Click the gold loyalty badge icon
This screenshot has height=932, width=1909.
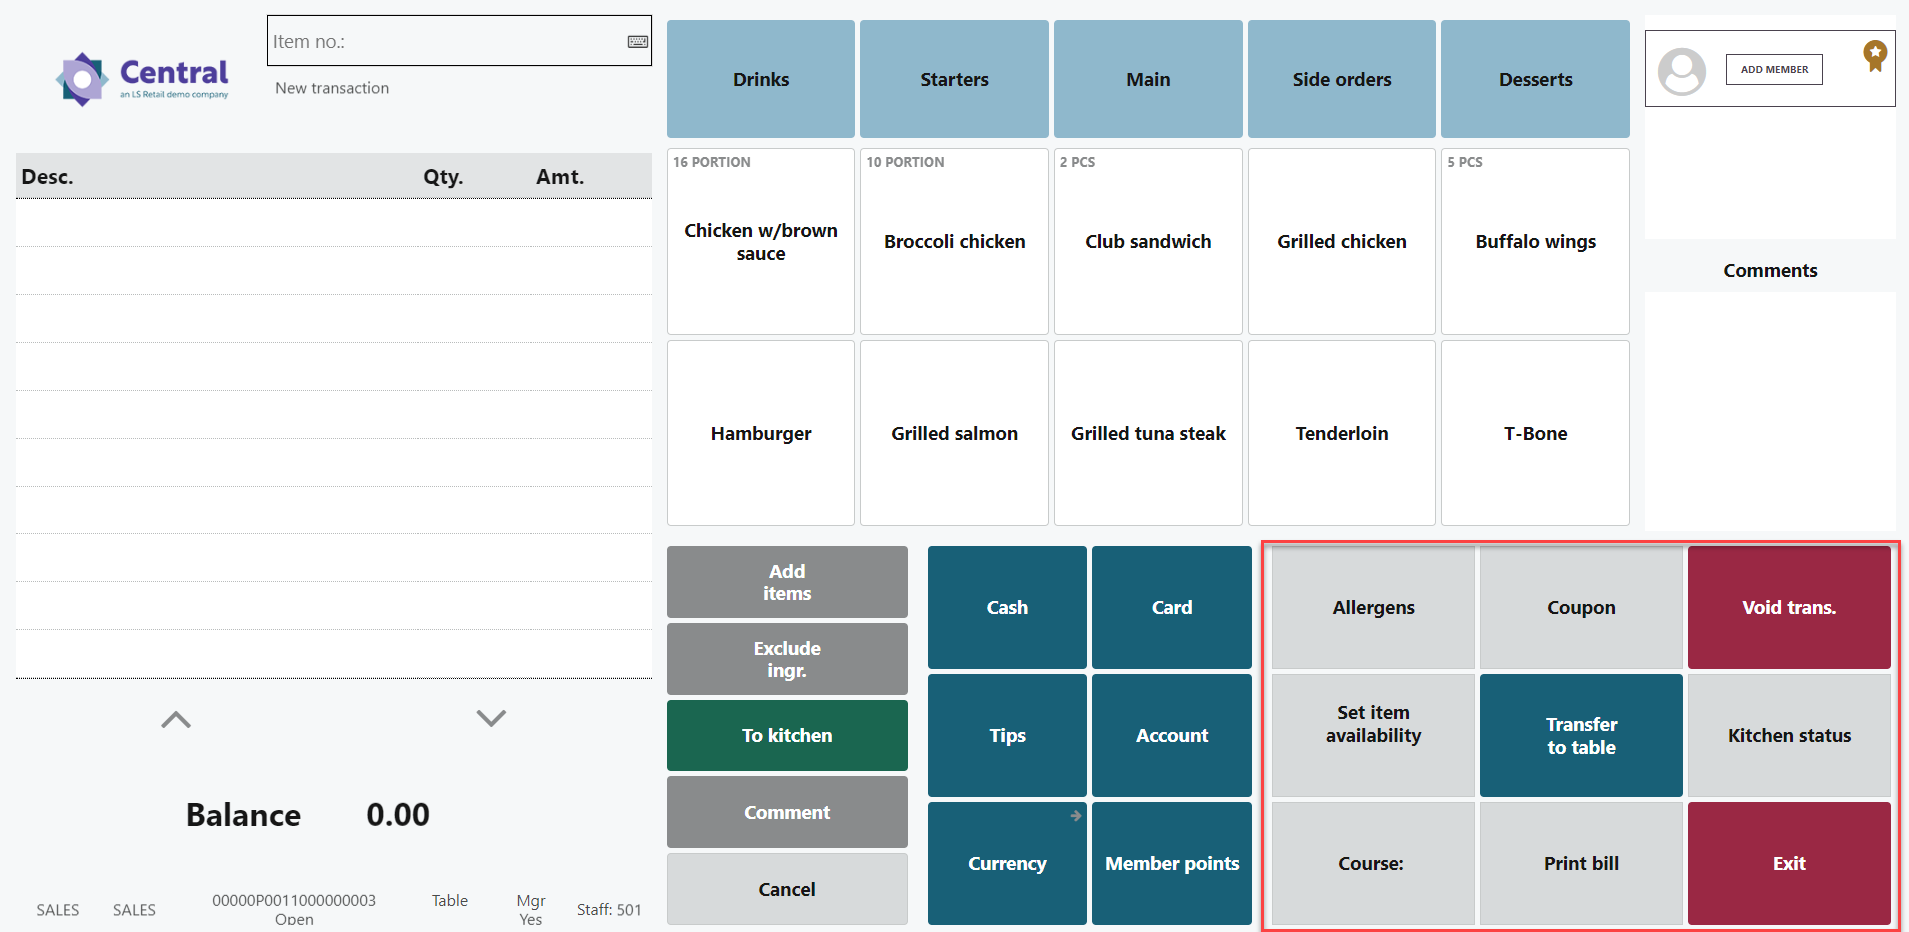(x=1874, y=55)
